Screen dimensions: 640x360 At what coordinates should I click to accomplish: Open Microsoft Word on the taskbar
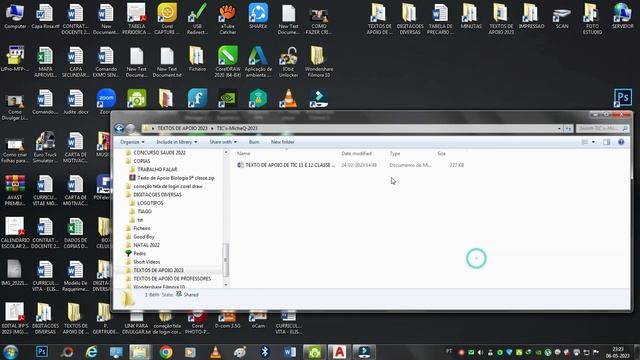[290, 352]
